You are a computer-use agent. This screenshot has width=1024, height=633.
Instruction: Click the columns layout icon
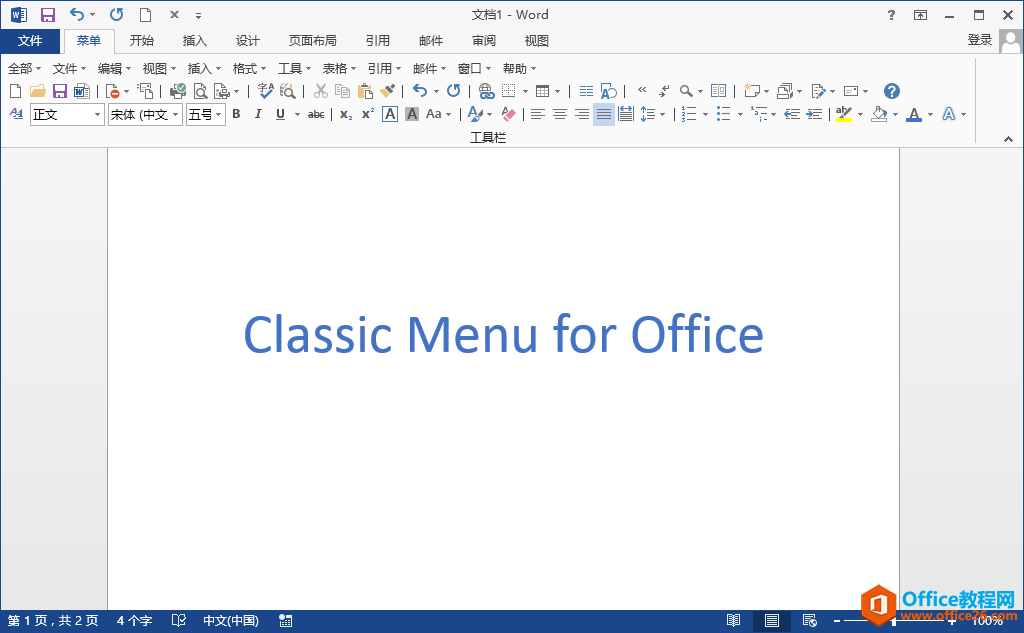586,91
